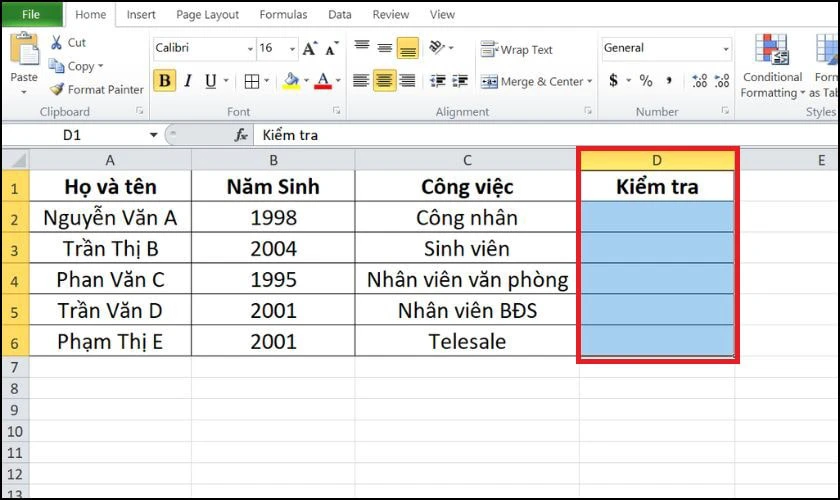Open Orientation dropdown arrow

click(x=451, y=48)
